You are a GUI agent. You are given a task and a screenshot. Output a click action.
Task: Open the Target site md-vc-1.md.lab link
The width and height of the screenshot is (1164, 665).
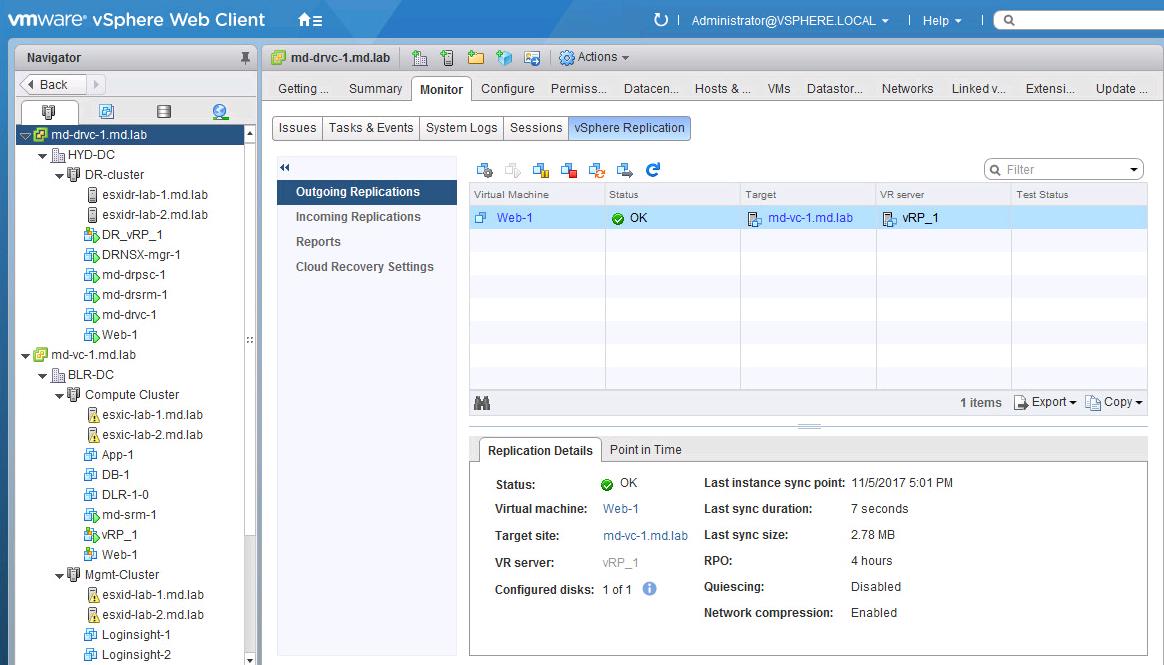tap(645, 536)
